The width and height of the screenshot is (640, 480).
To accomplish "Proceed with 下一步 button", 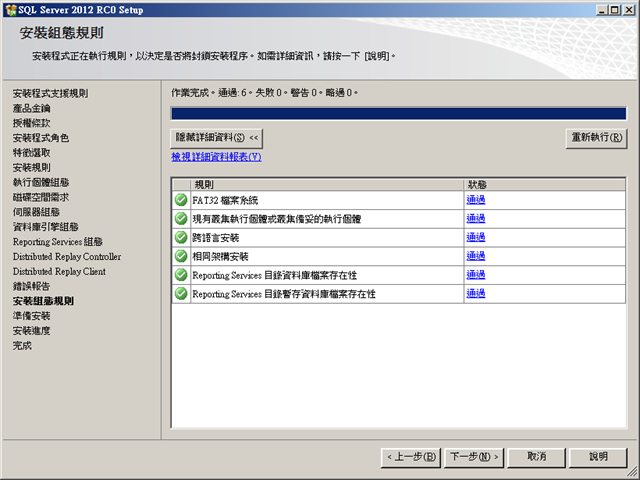I will click(474, 457).
